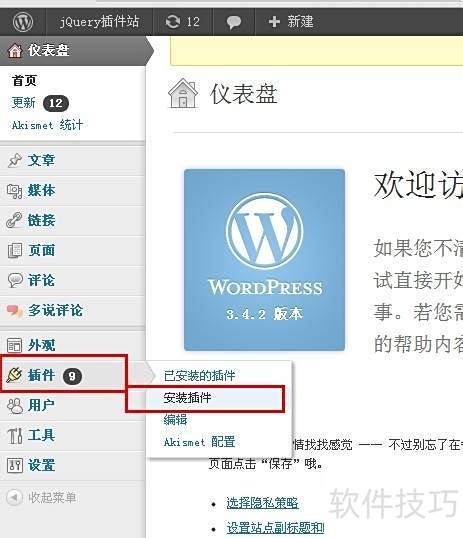Select the 仪表盘 home icon in sidebar
Viewport: 463px width, 538px height.
(x=15, y=51)
